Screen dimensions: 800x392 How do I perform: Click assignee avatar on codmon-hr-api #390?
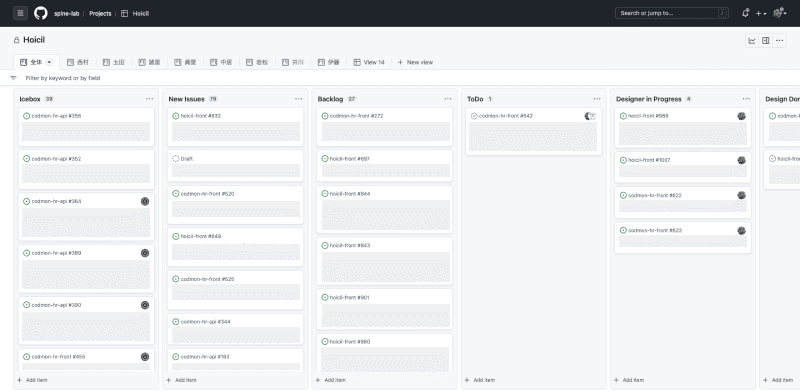tap(145, 305)
